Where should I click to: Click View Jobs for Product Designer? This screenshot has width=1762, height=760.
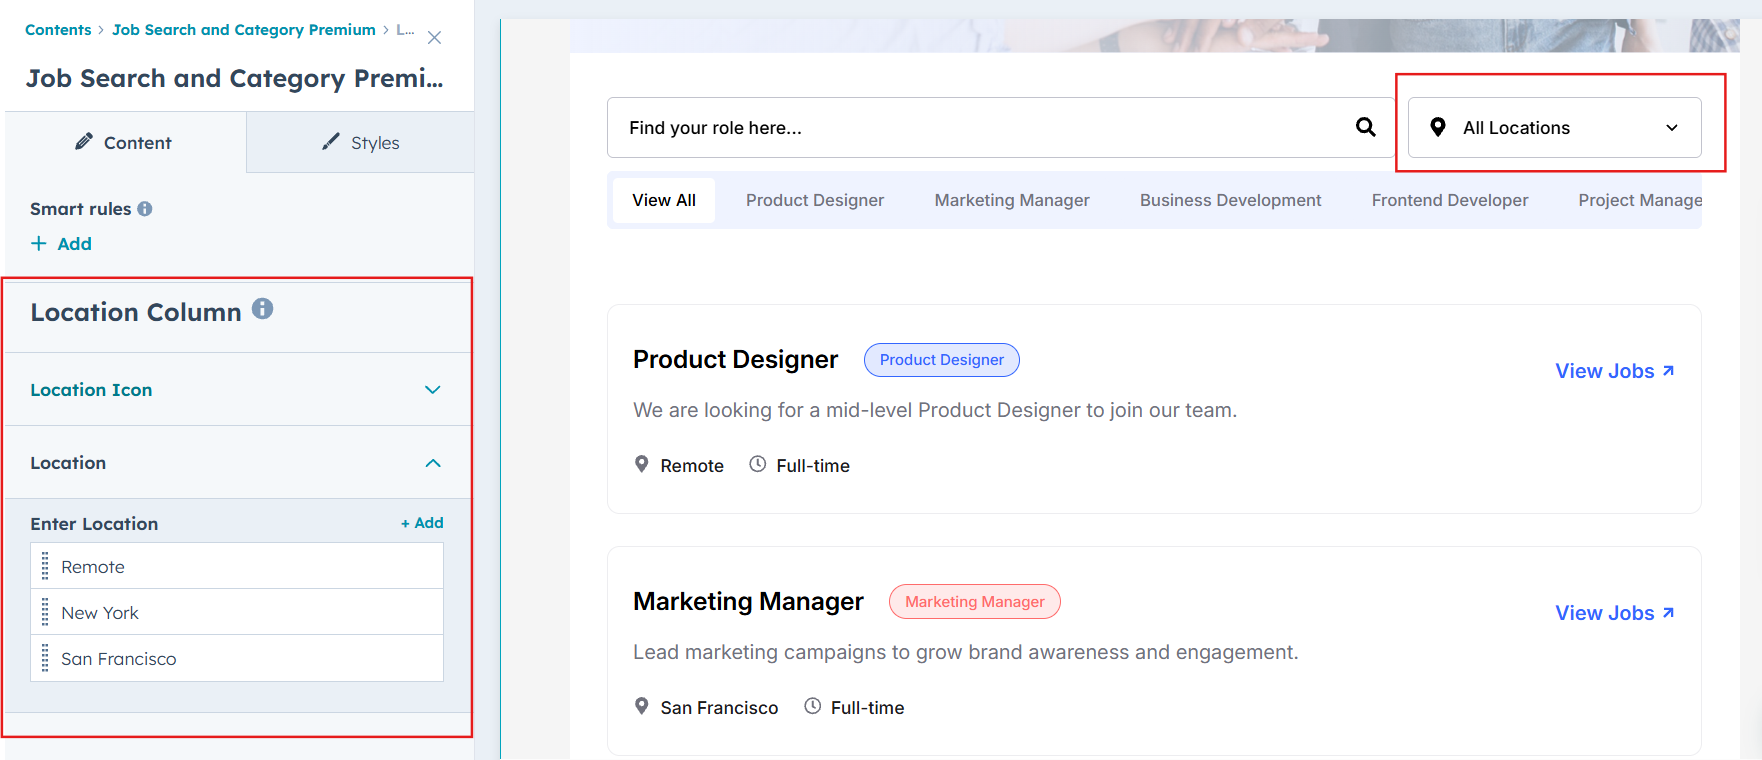click(x=1613, y=371)
